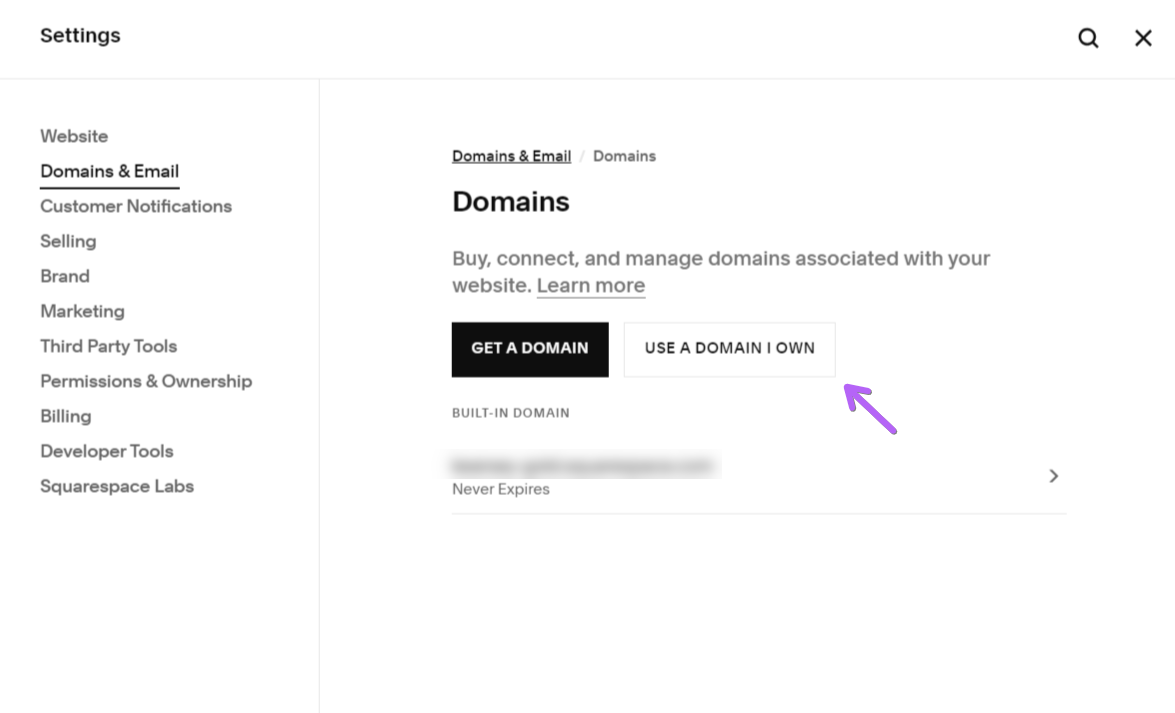This screenshot has width=1175, height=713.
Task: Select Developer Tools in the sidebar
Action: pos(106,451)
